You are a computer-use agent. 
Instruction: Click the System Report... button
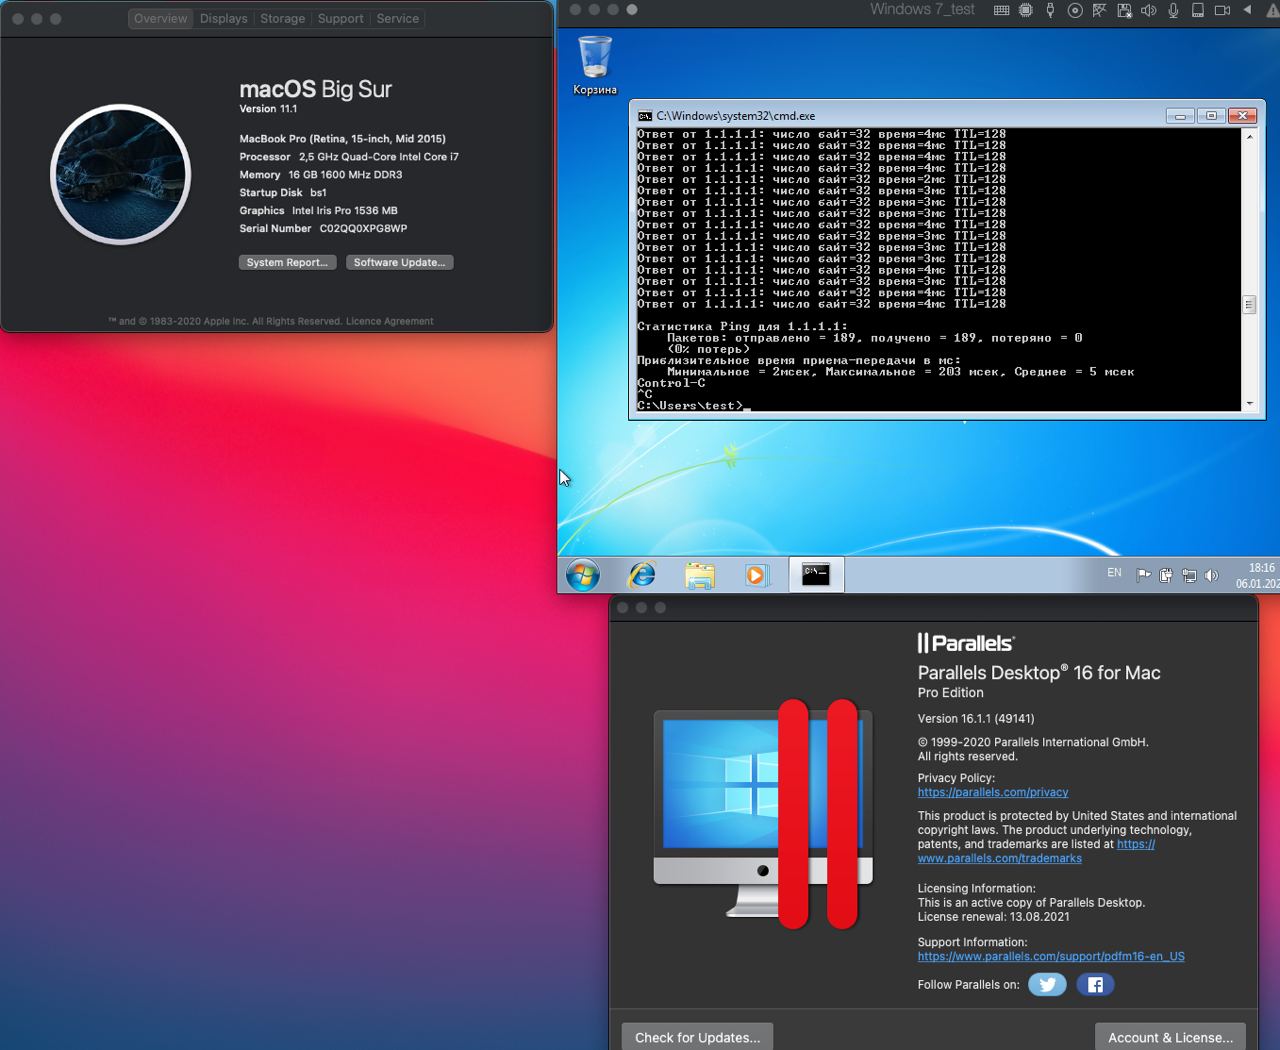(286, 263)
